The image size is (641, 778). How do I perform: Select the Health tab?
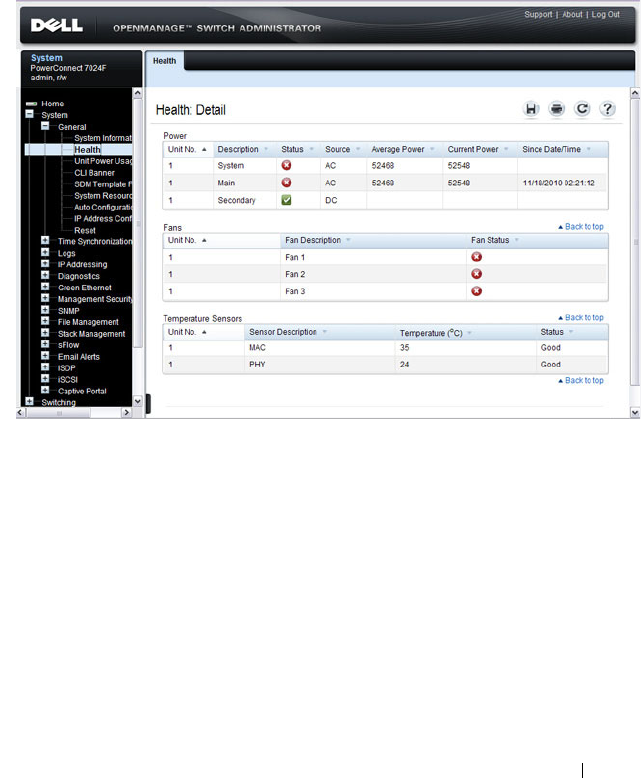pyautogui.click(x=164, y=61)
